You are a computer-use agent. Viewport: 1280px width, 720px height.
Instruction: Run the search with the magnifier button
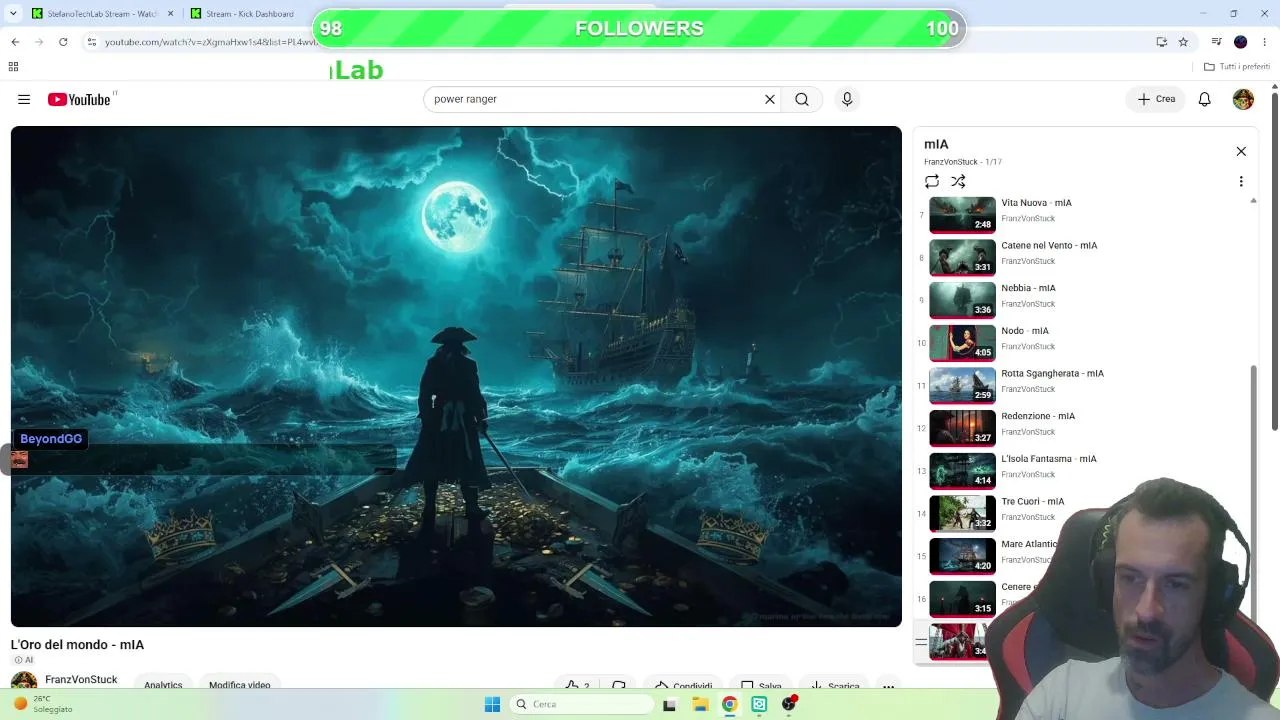click(802, 99)
